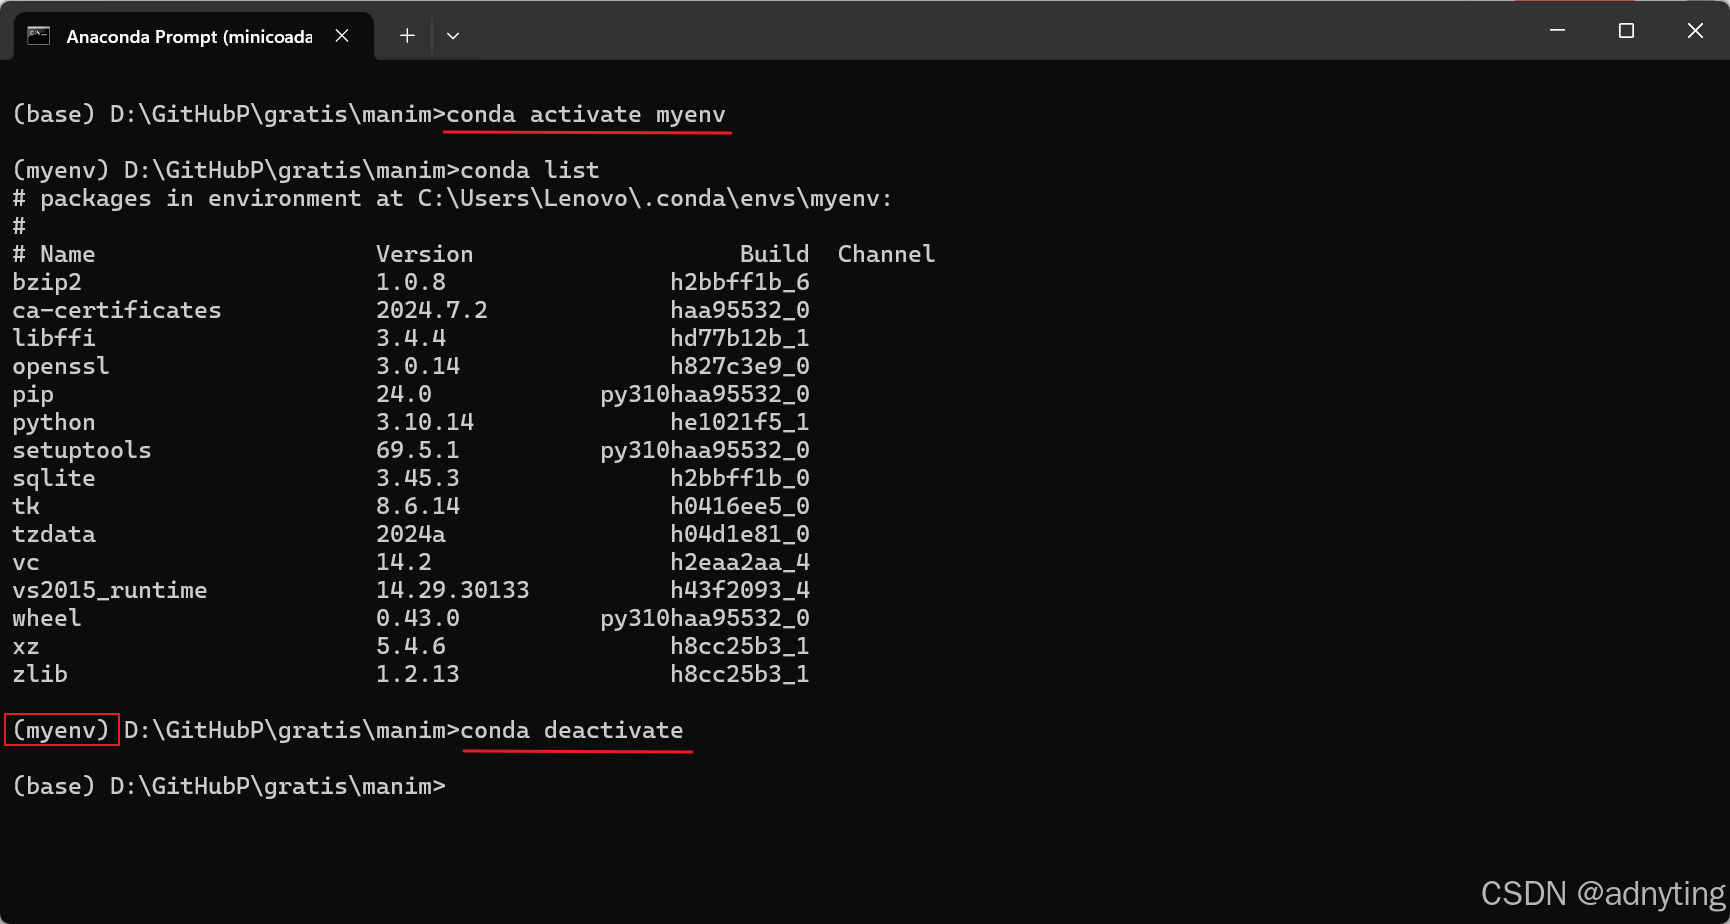Click the tk package name
The image size is (1730, 924).
26,506
